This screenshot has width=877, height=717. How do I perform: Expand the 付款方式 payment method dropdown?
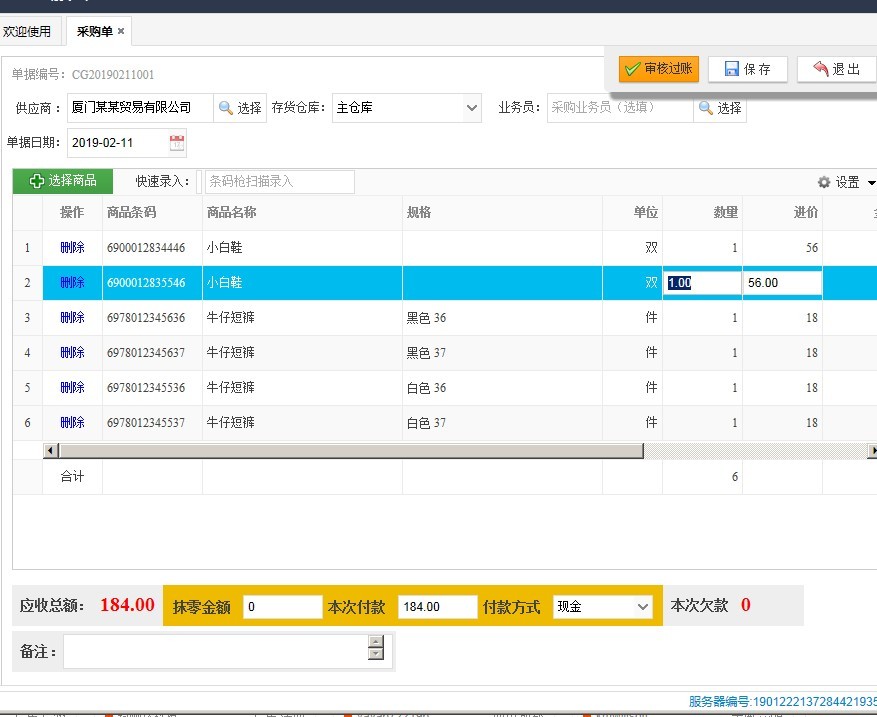pyautogui.click(x=643, y=607)
